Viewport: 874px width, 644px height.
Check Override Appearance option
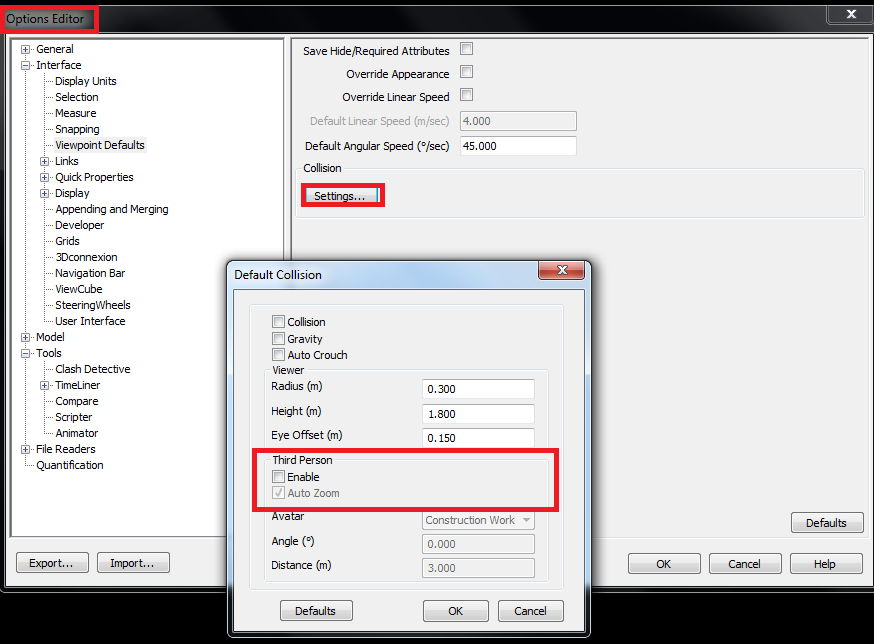tap(465, 72)
